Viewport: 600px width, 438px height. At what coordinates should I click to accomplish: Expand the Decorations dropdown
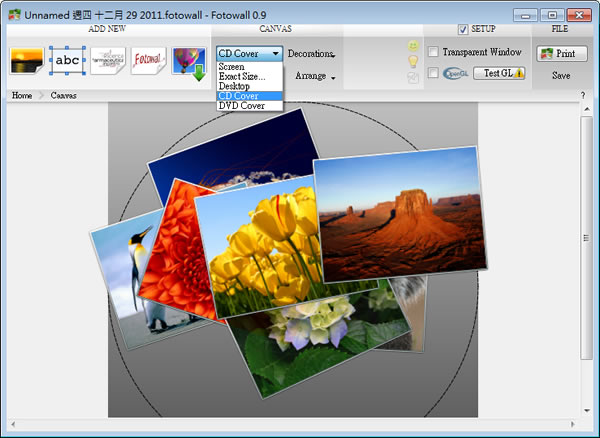pyautogui.click(x=311, y=54)
